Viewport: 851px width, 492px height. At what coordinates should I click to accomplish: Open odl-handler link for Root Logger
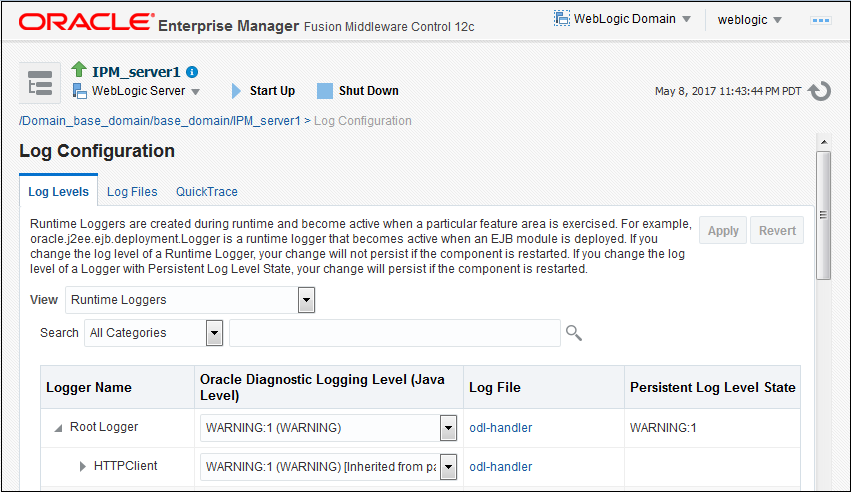pos(500,427)
